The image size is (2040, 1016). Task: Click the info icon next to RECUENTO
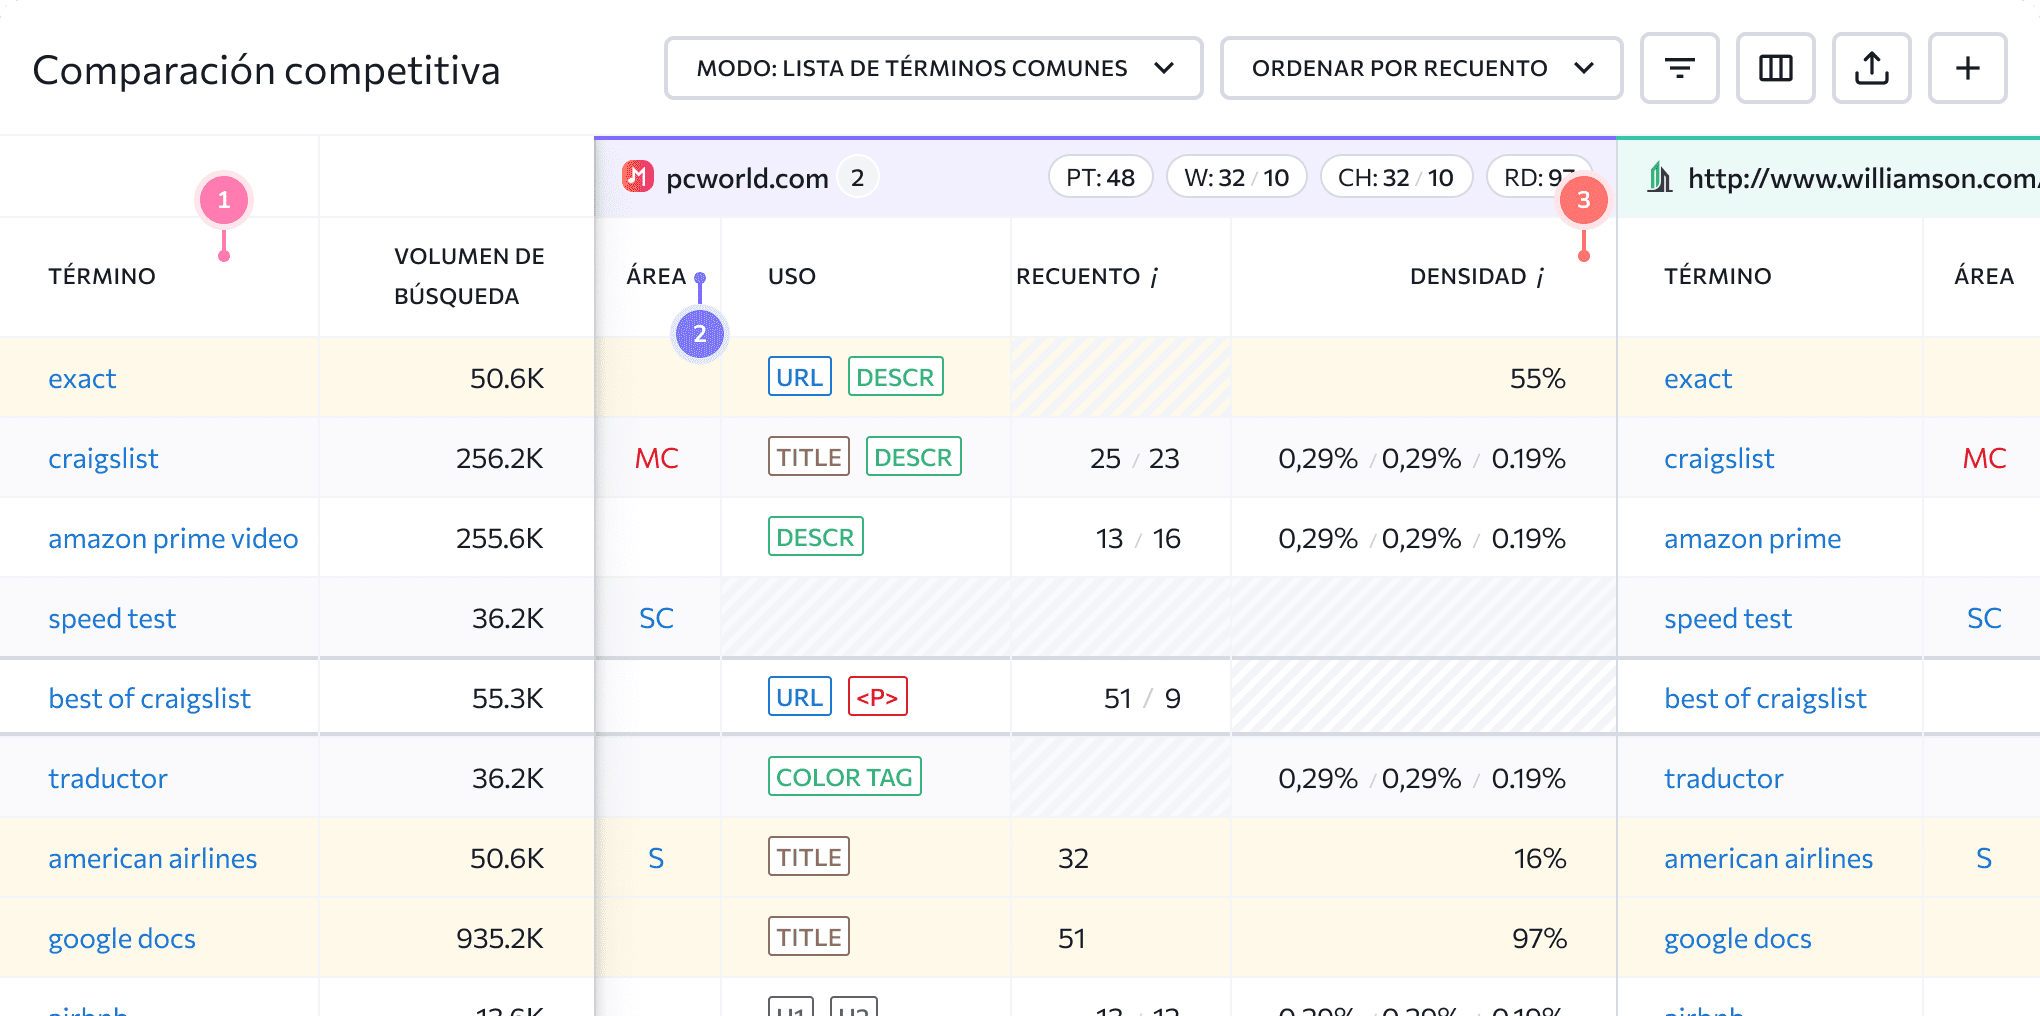(x=1154, y=277)
